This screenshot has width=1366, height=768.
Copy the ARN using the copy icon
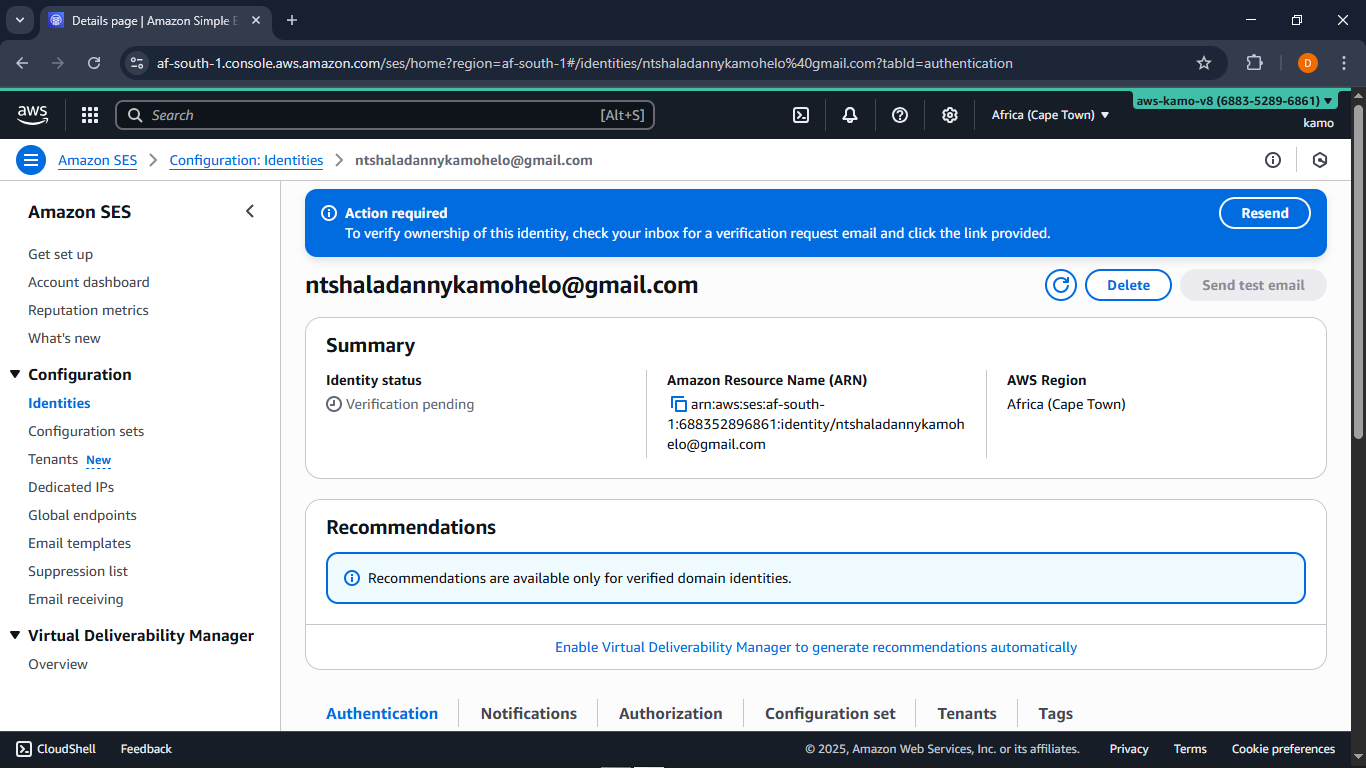click(678, 405)
